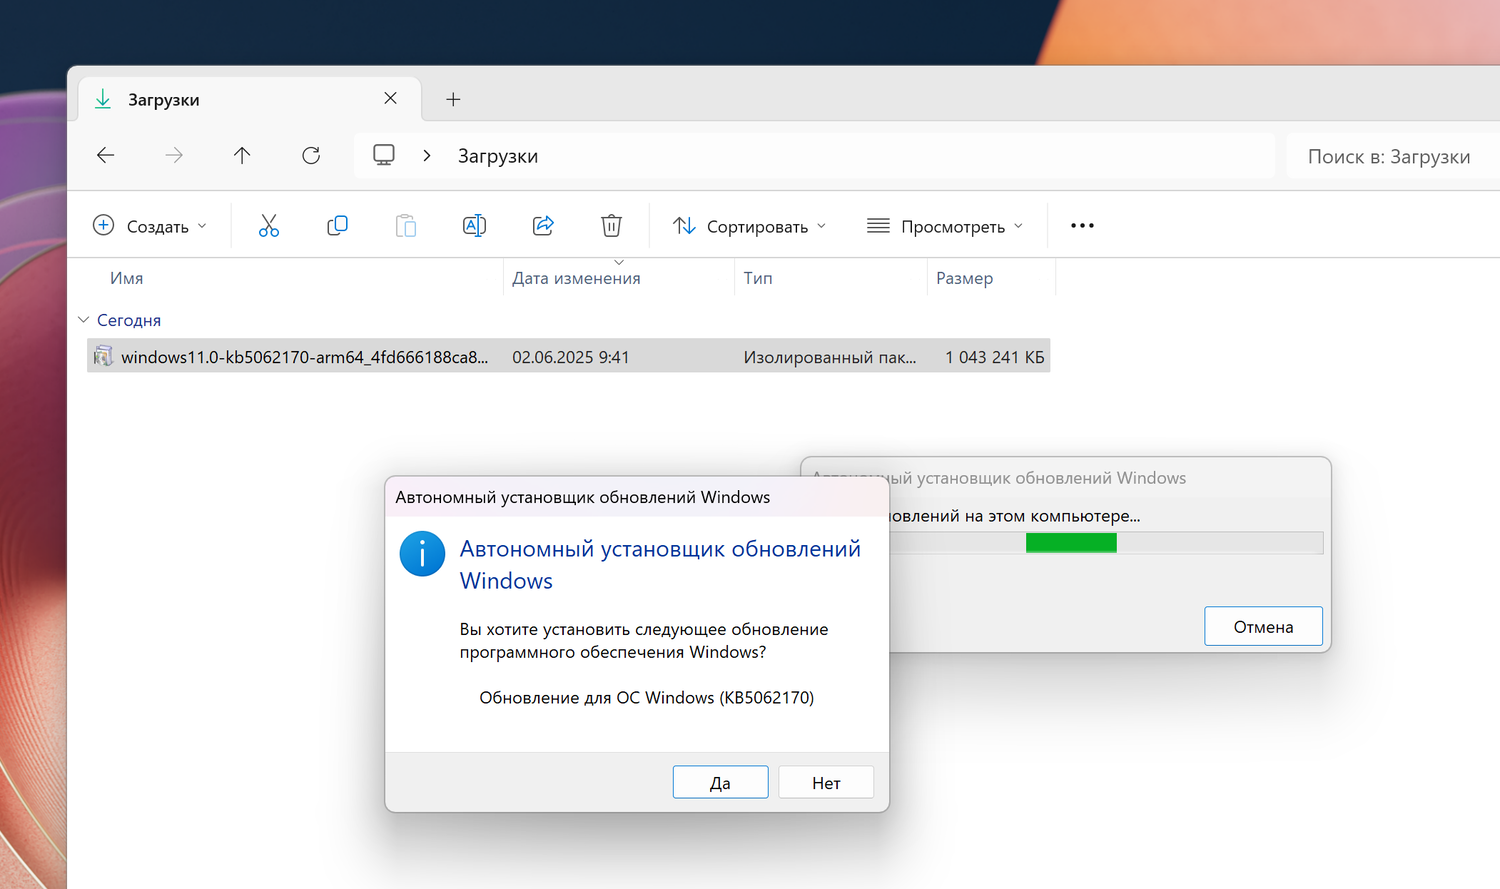The image size is (1500, 889).
Task: Click the Share icon
Action: [x=543, y=226]
